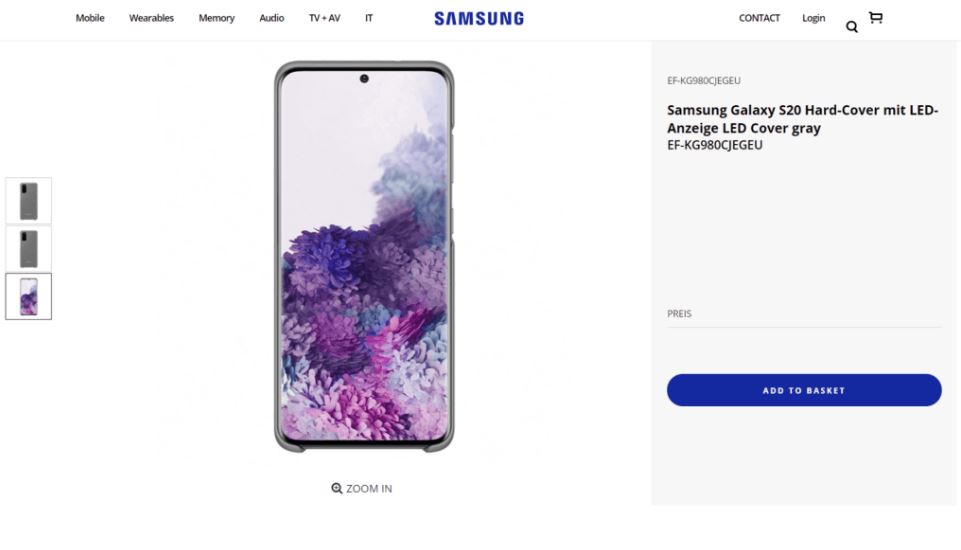The width and height of the screenshot is (961, 550).
Task: Click the CONTACT link
Action: (x=759, y=18)
